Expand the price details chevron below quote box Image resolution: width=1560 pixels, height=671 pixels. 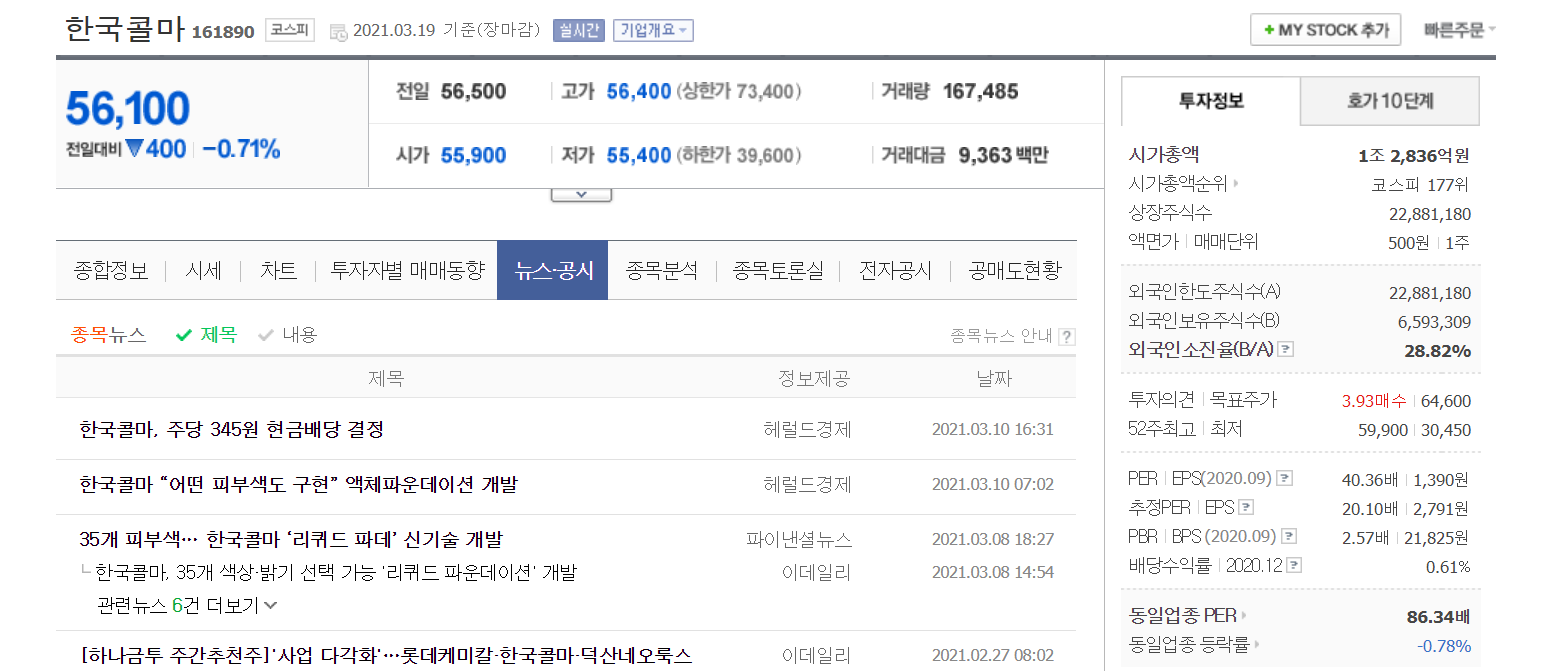point(581,194)
